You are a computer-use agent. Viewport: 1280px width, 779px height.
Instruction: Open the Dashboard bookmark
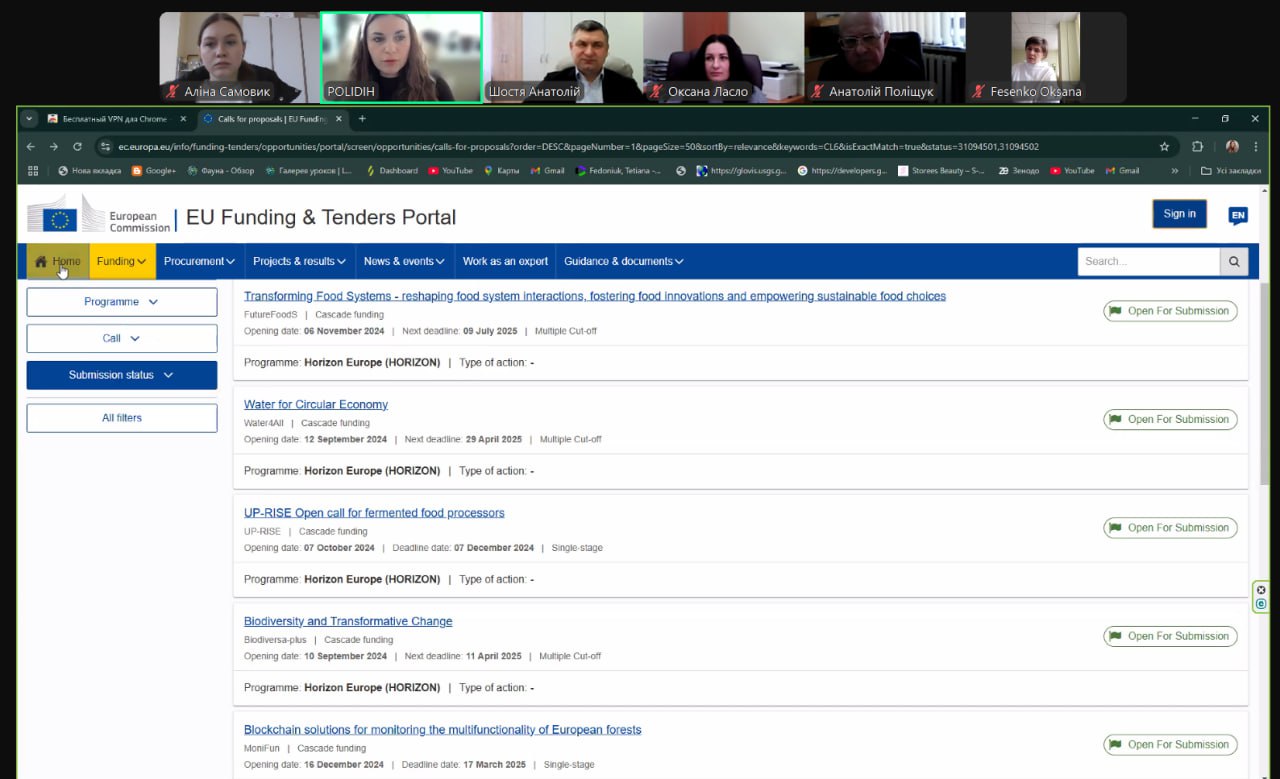tap(392, 171)
